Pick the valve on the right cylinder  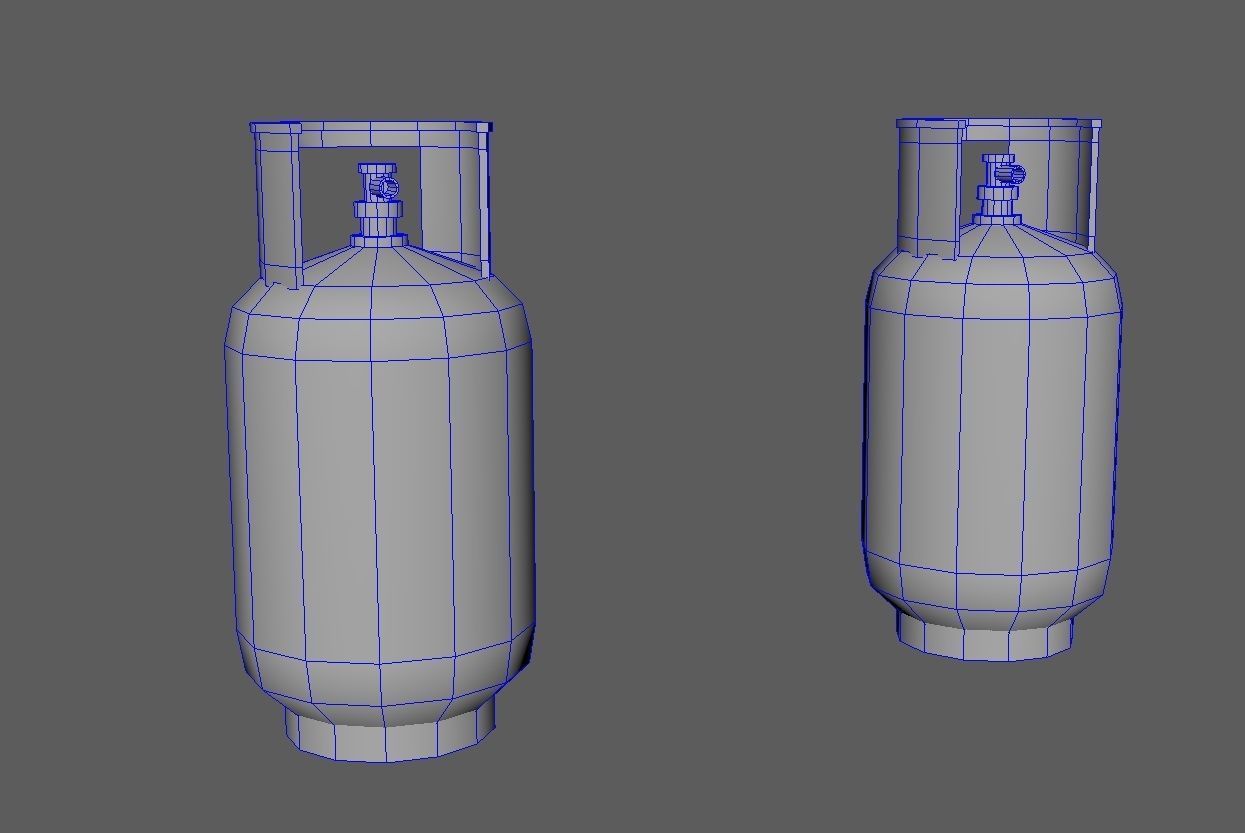pyautogui.click(x=1000, y=188)
